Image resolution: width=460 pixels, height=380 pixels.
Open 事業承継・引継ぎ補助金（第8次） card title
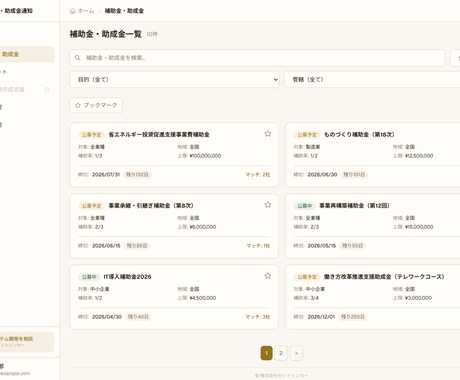click(x=151, y=206)
